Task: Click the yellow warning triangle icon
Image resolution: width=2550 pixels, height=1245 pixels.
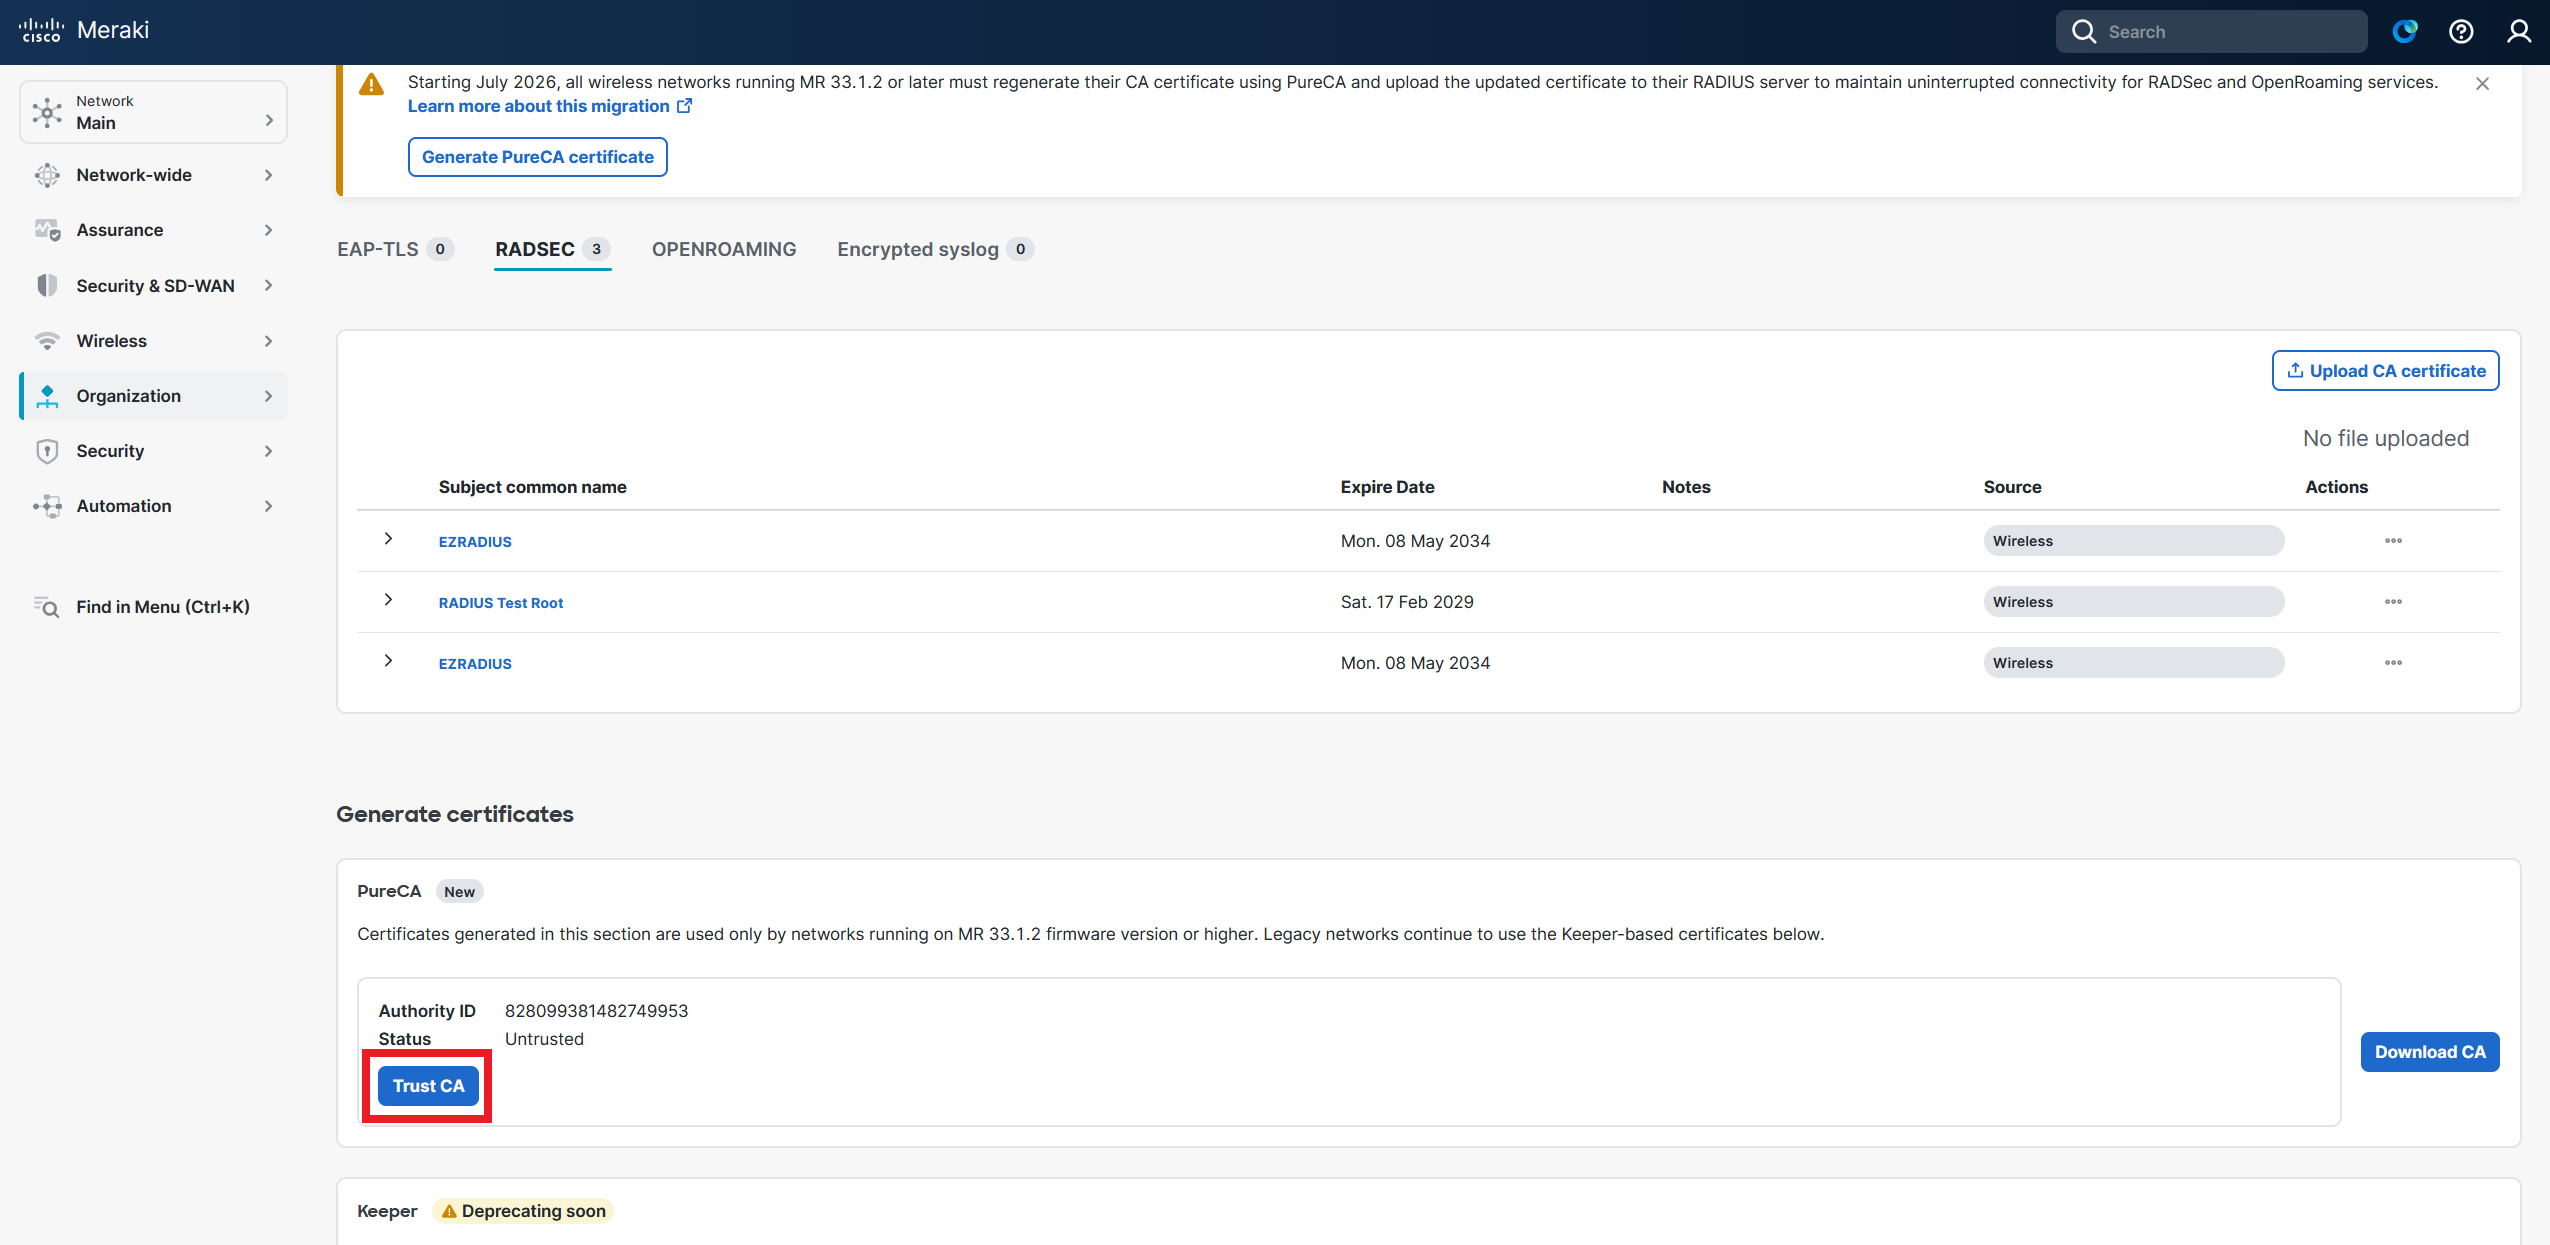Action: (x=371, y=84)
